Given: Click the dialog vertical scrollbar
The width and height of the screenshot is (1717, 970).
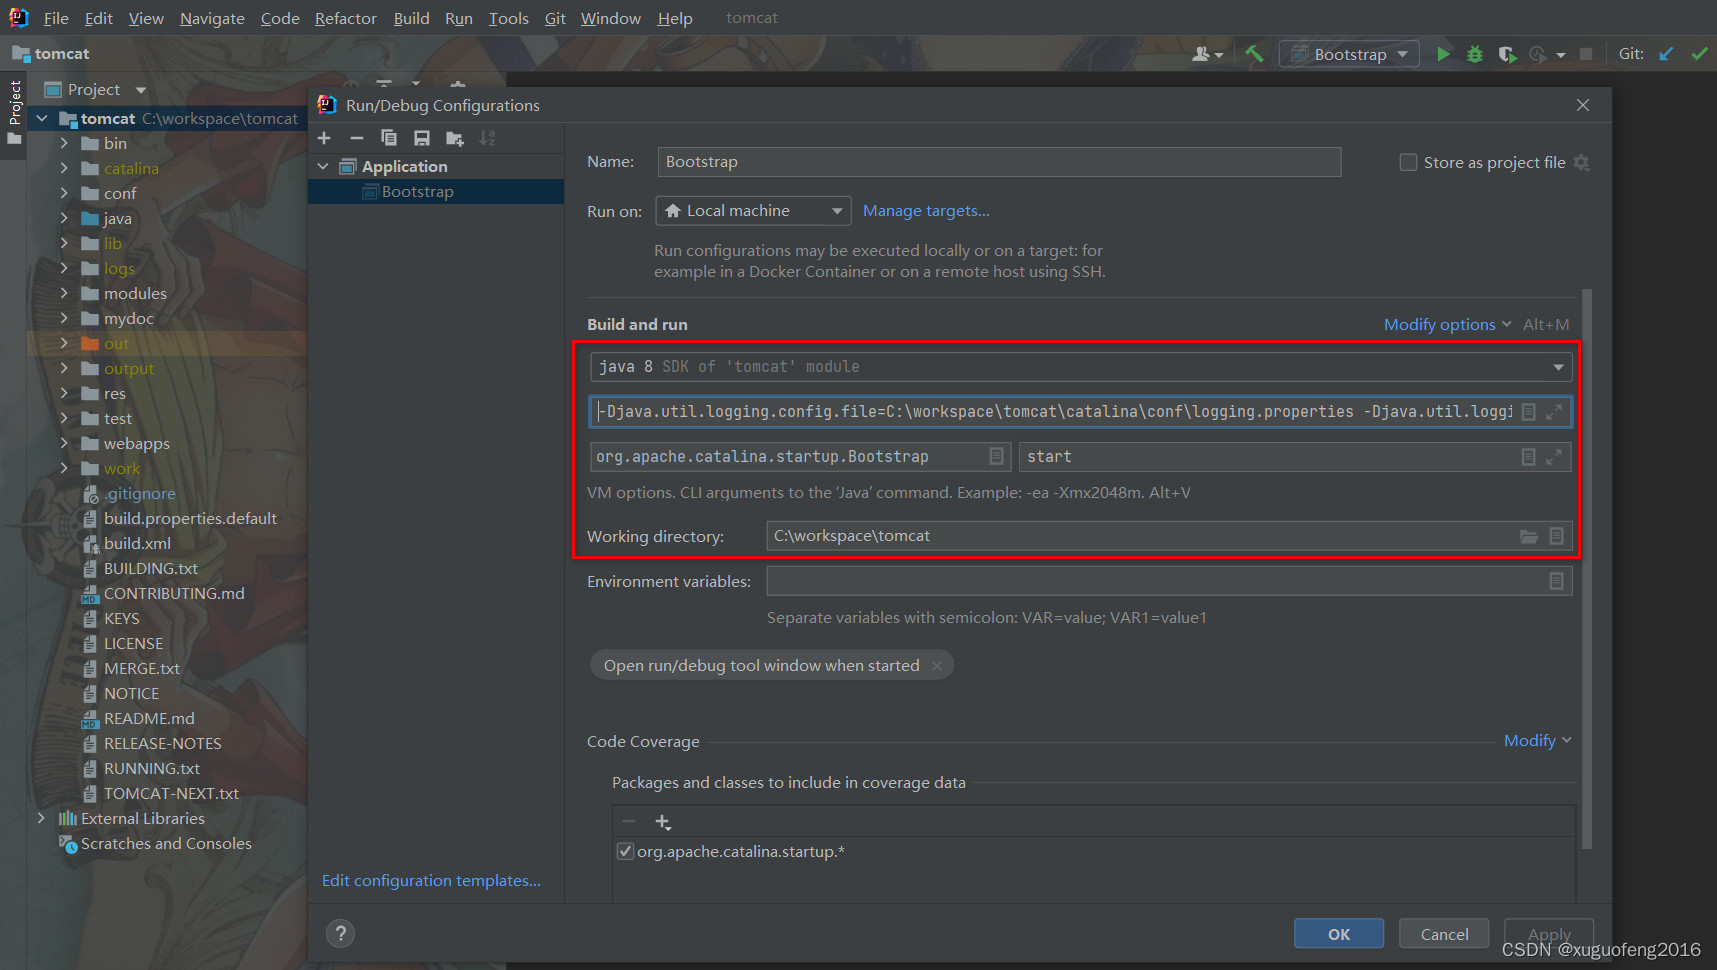Looking at the screenshot, I should 1587,568.
